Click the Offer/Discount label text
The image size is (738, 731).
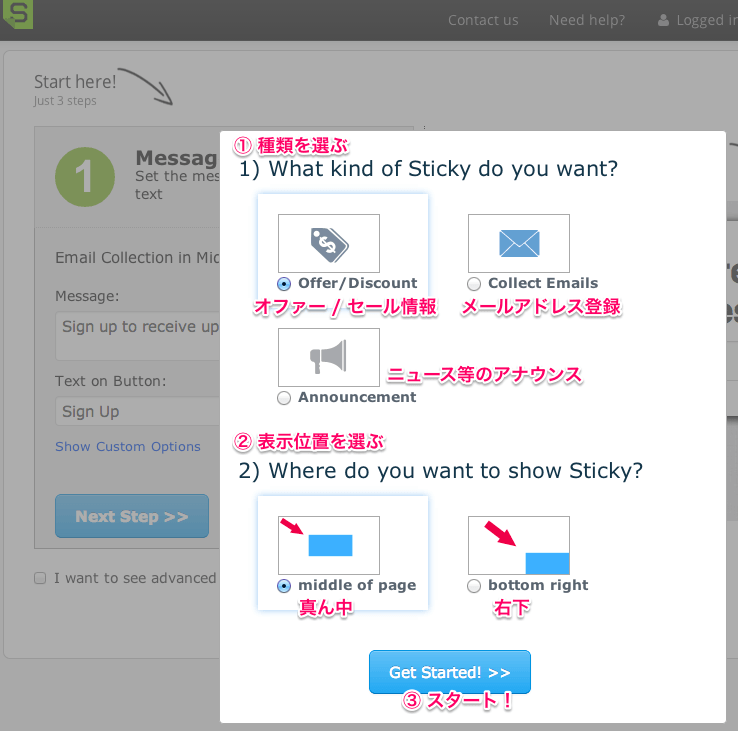[358, 283]
